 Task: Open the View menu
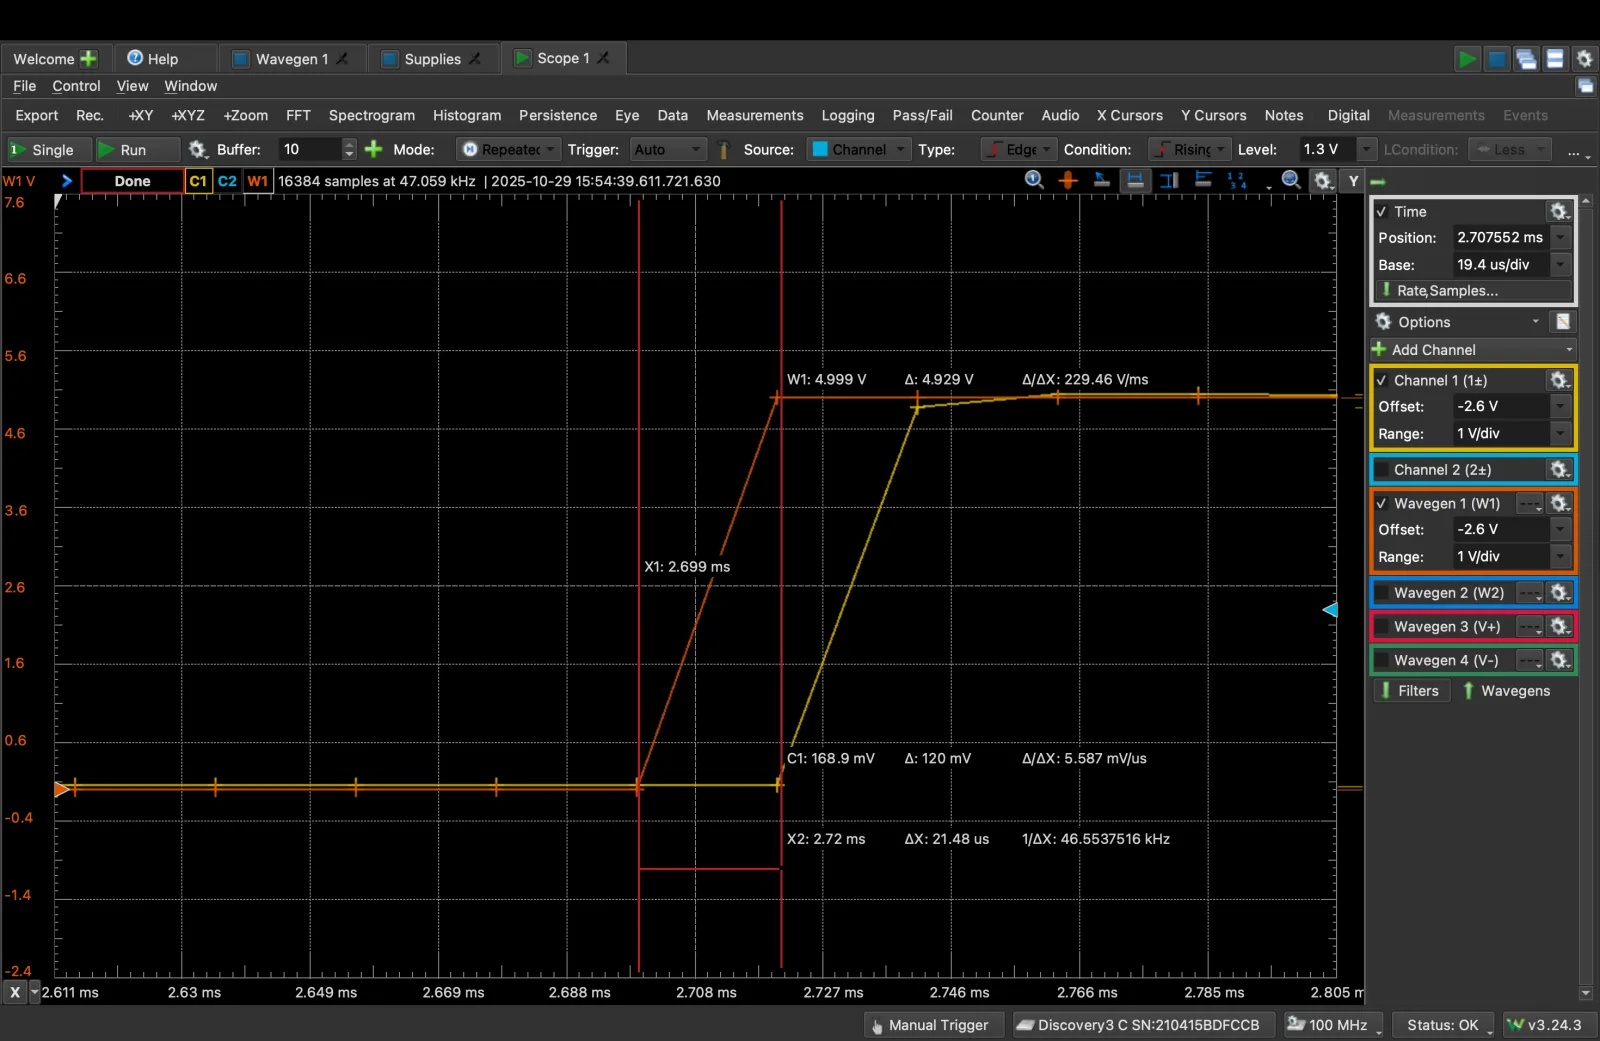point(132,86)
